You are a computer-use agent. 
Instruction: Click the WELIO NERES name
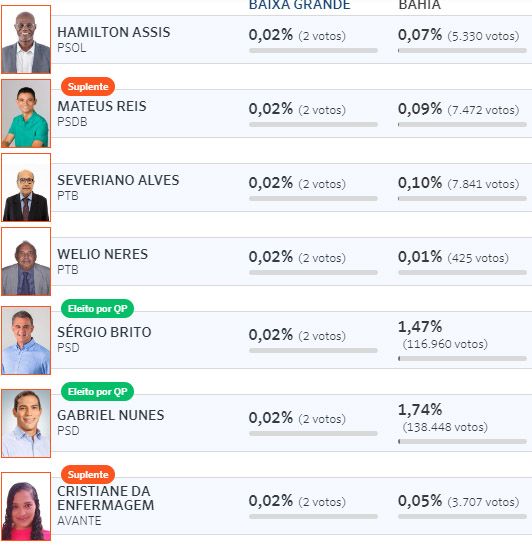[103, 254]
